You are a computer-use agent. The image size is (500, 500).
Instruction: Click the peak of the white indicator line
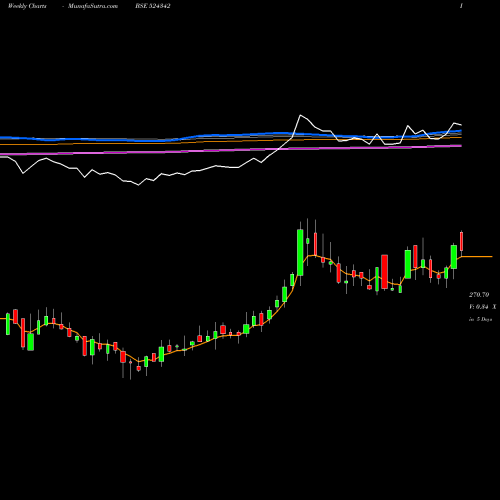[x=301, y=115]
